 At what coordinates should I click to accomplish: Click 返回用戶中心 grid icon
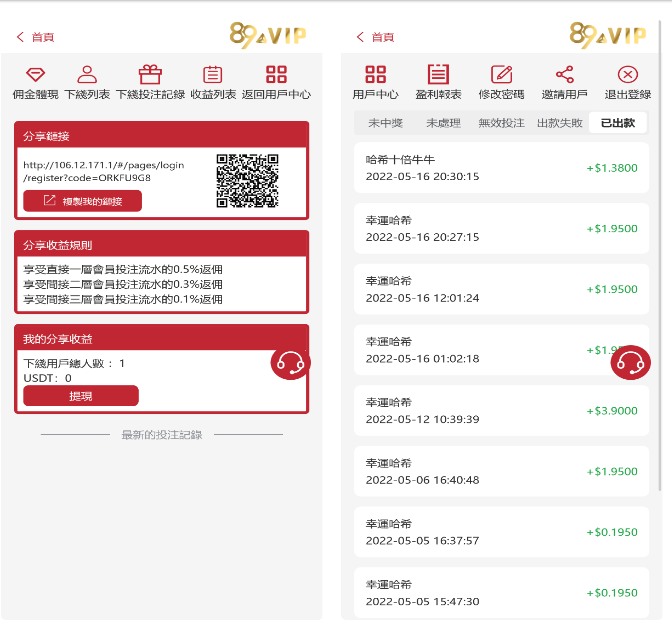point(276,75)
